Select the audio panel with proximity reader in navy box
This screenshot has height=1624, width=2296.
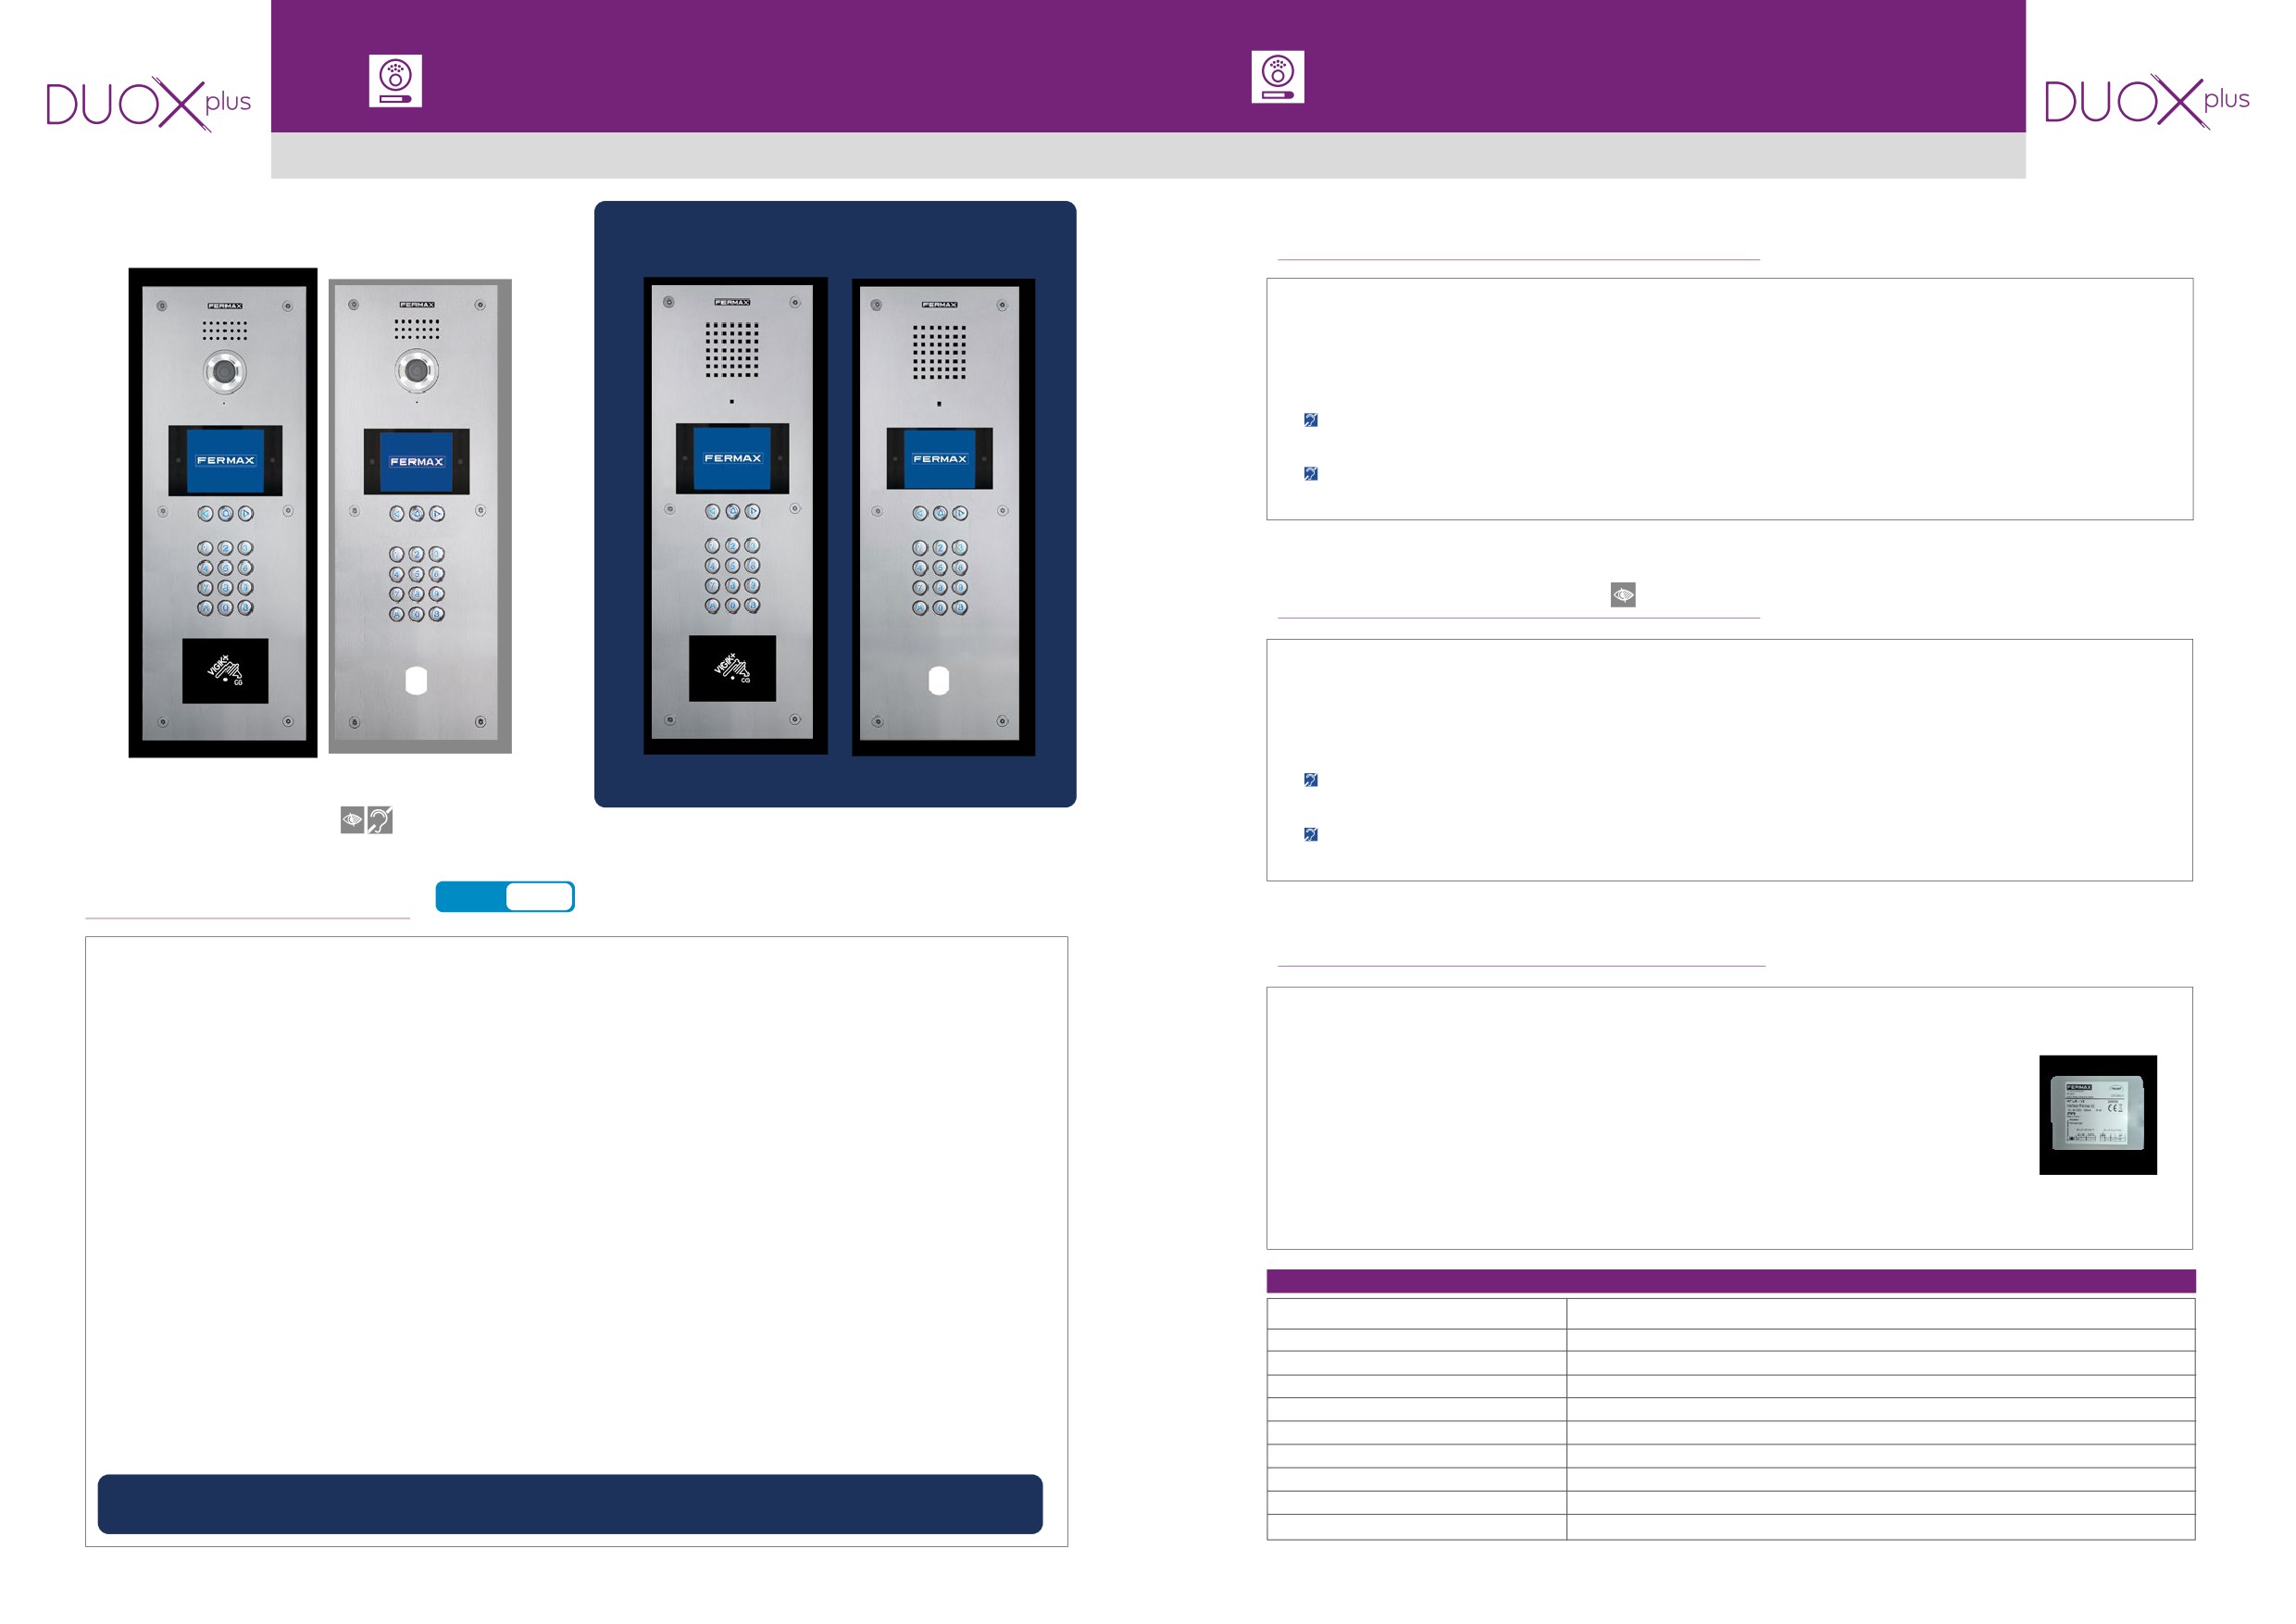[735, 515]
